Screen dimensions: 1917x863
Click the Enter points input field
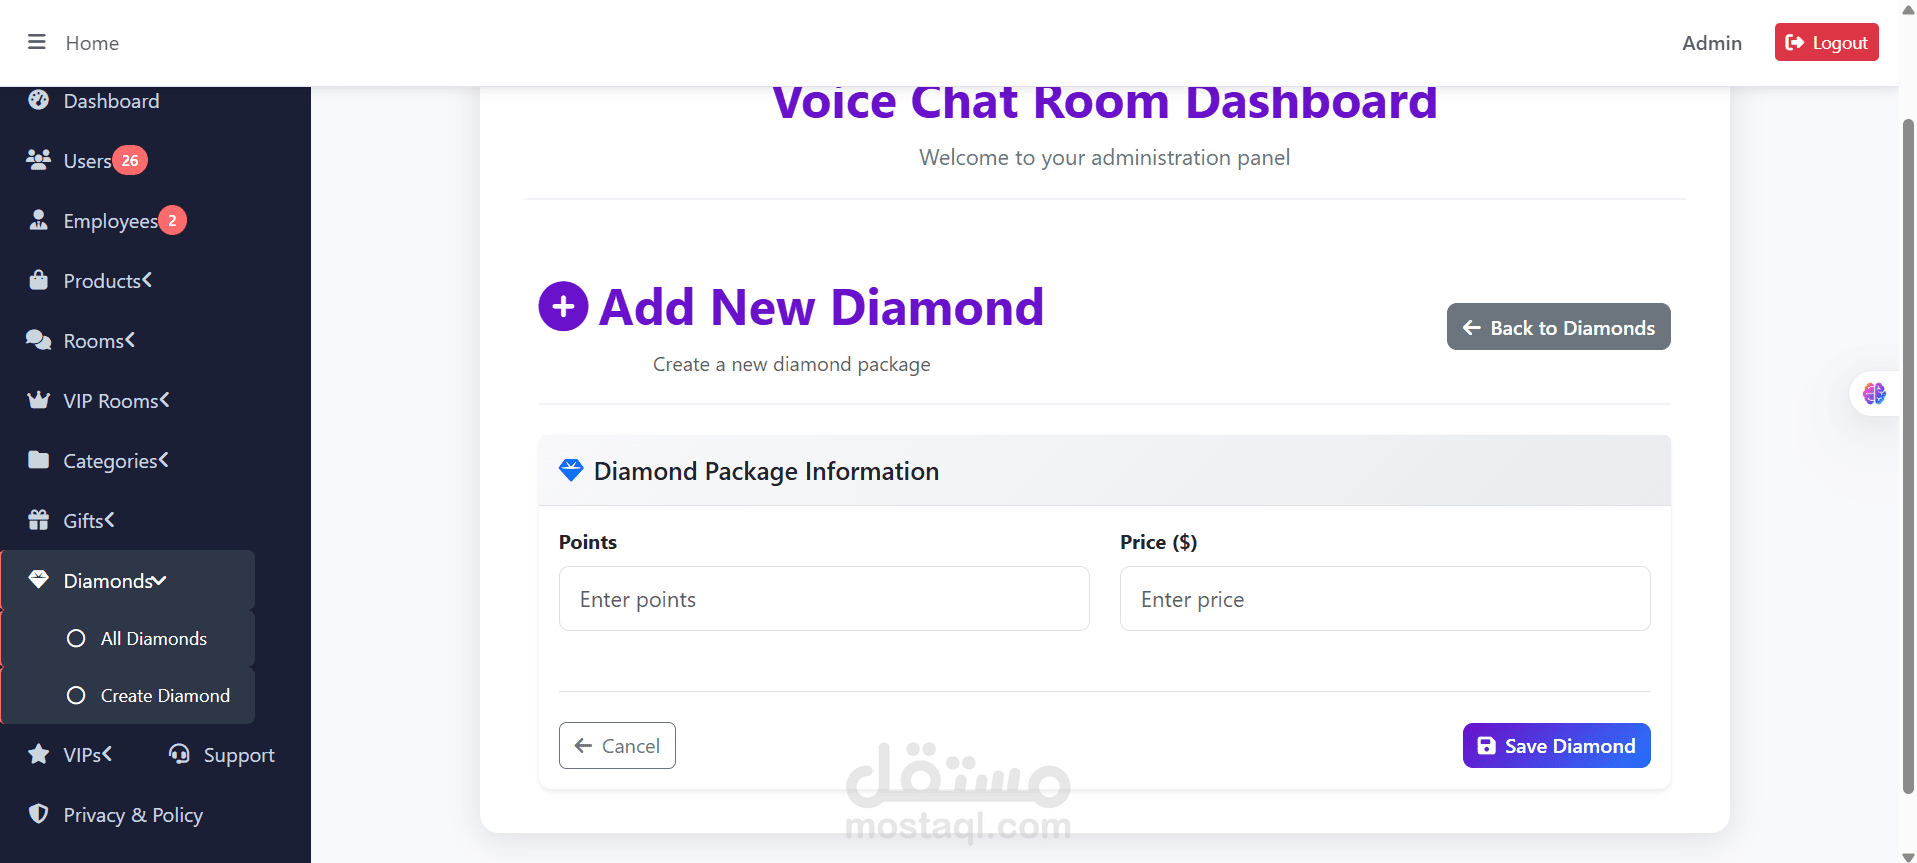tap(823, 598)
